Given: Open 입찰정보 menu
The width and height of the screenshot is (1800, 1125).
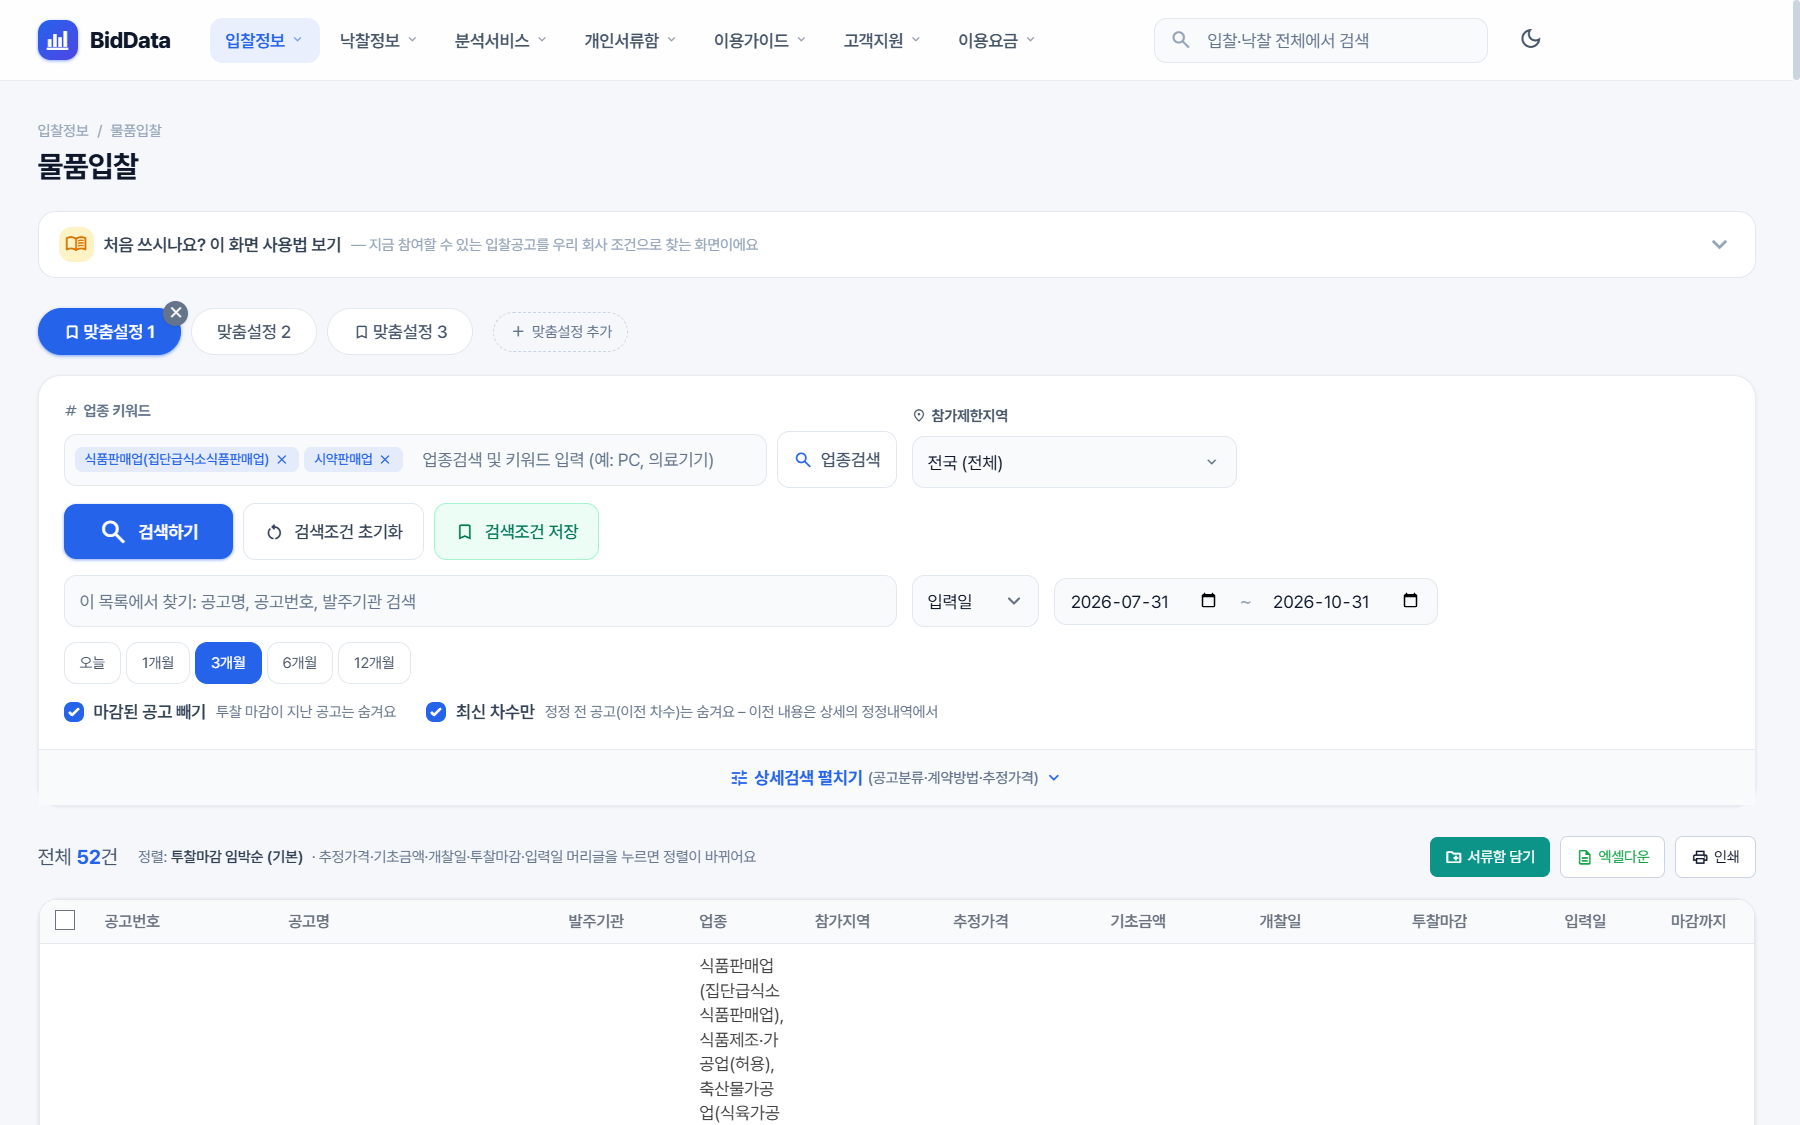Looking at the screenshot, I should (x=264, y=40).
